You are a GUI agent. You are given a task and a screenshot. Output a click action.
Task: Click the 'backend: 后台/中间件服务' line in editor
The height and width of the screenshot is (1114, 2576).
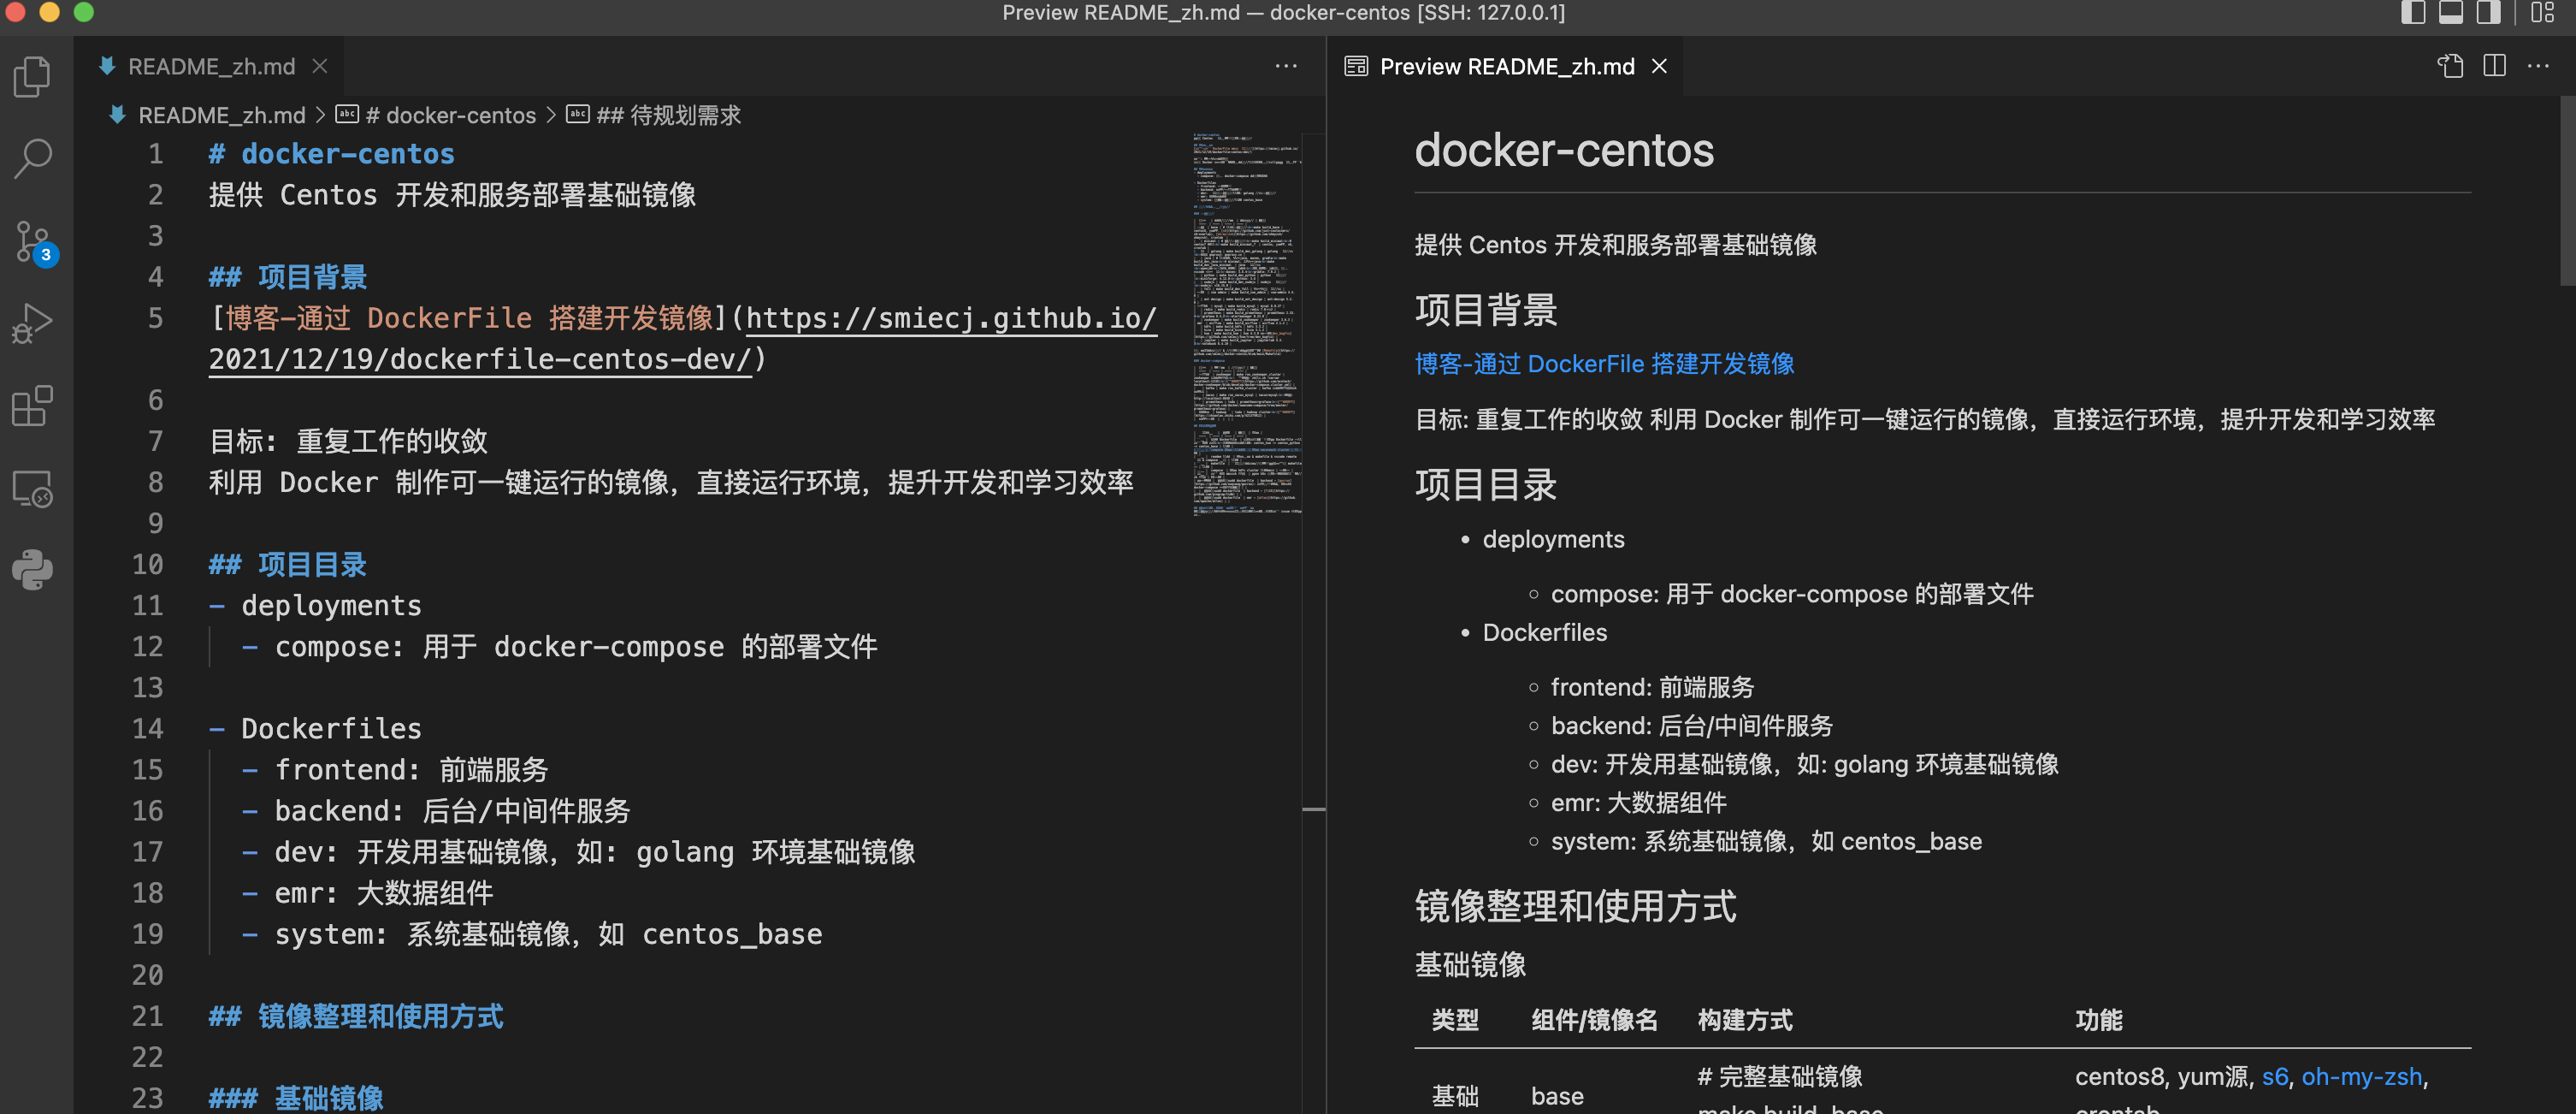pyautogui.click(x=437, y=810)
